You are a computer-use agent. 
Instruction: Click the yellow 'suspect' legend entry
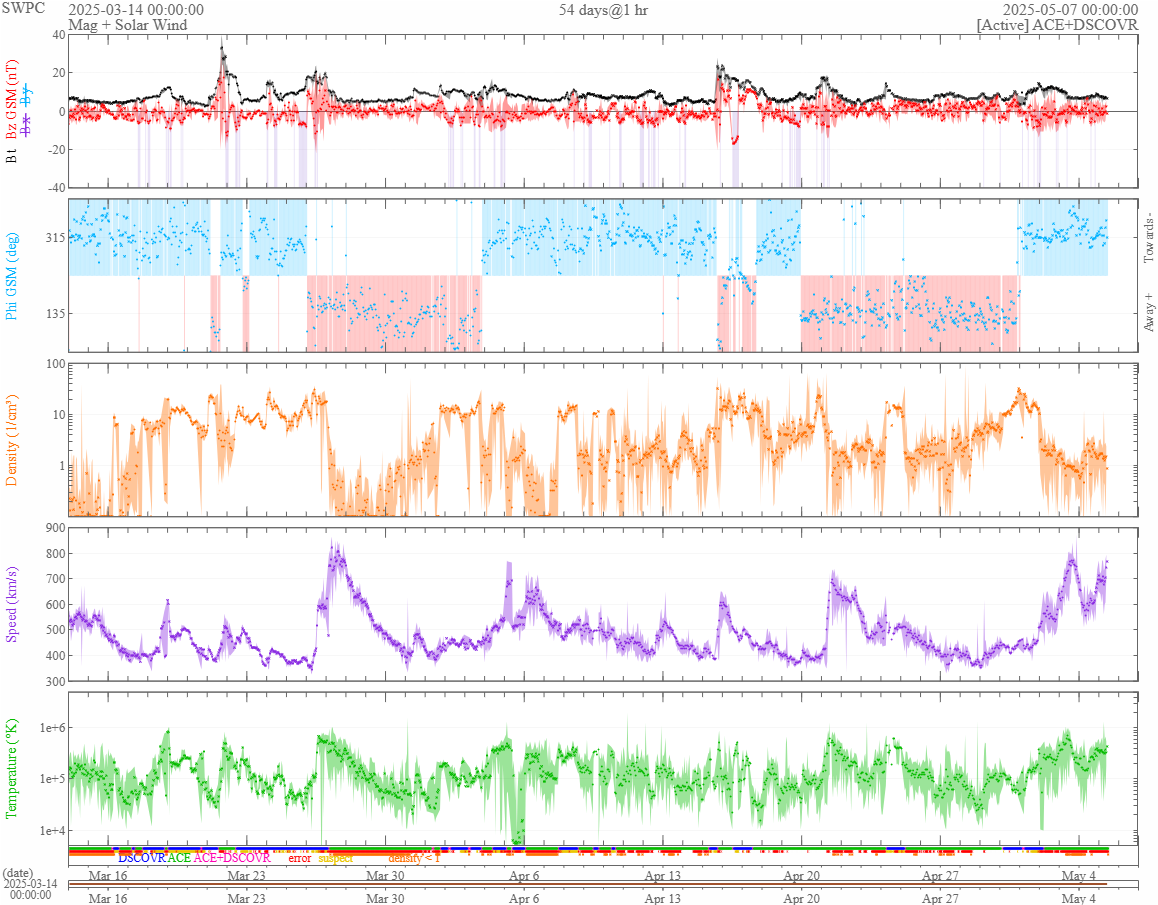click(336, 858)
